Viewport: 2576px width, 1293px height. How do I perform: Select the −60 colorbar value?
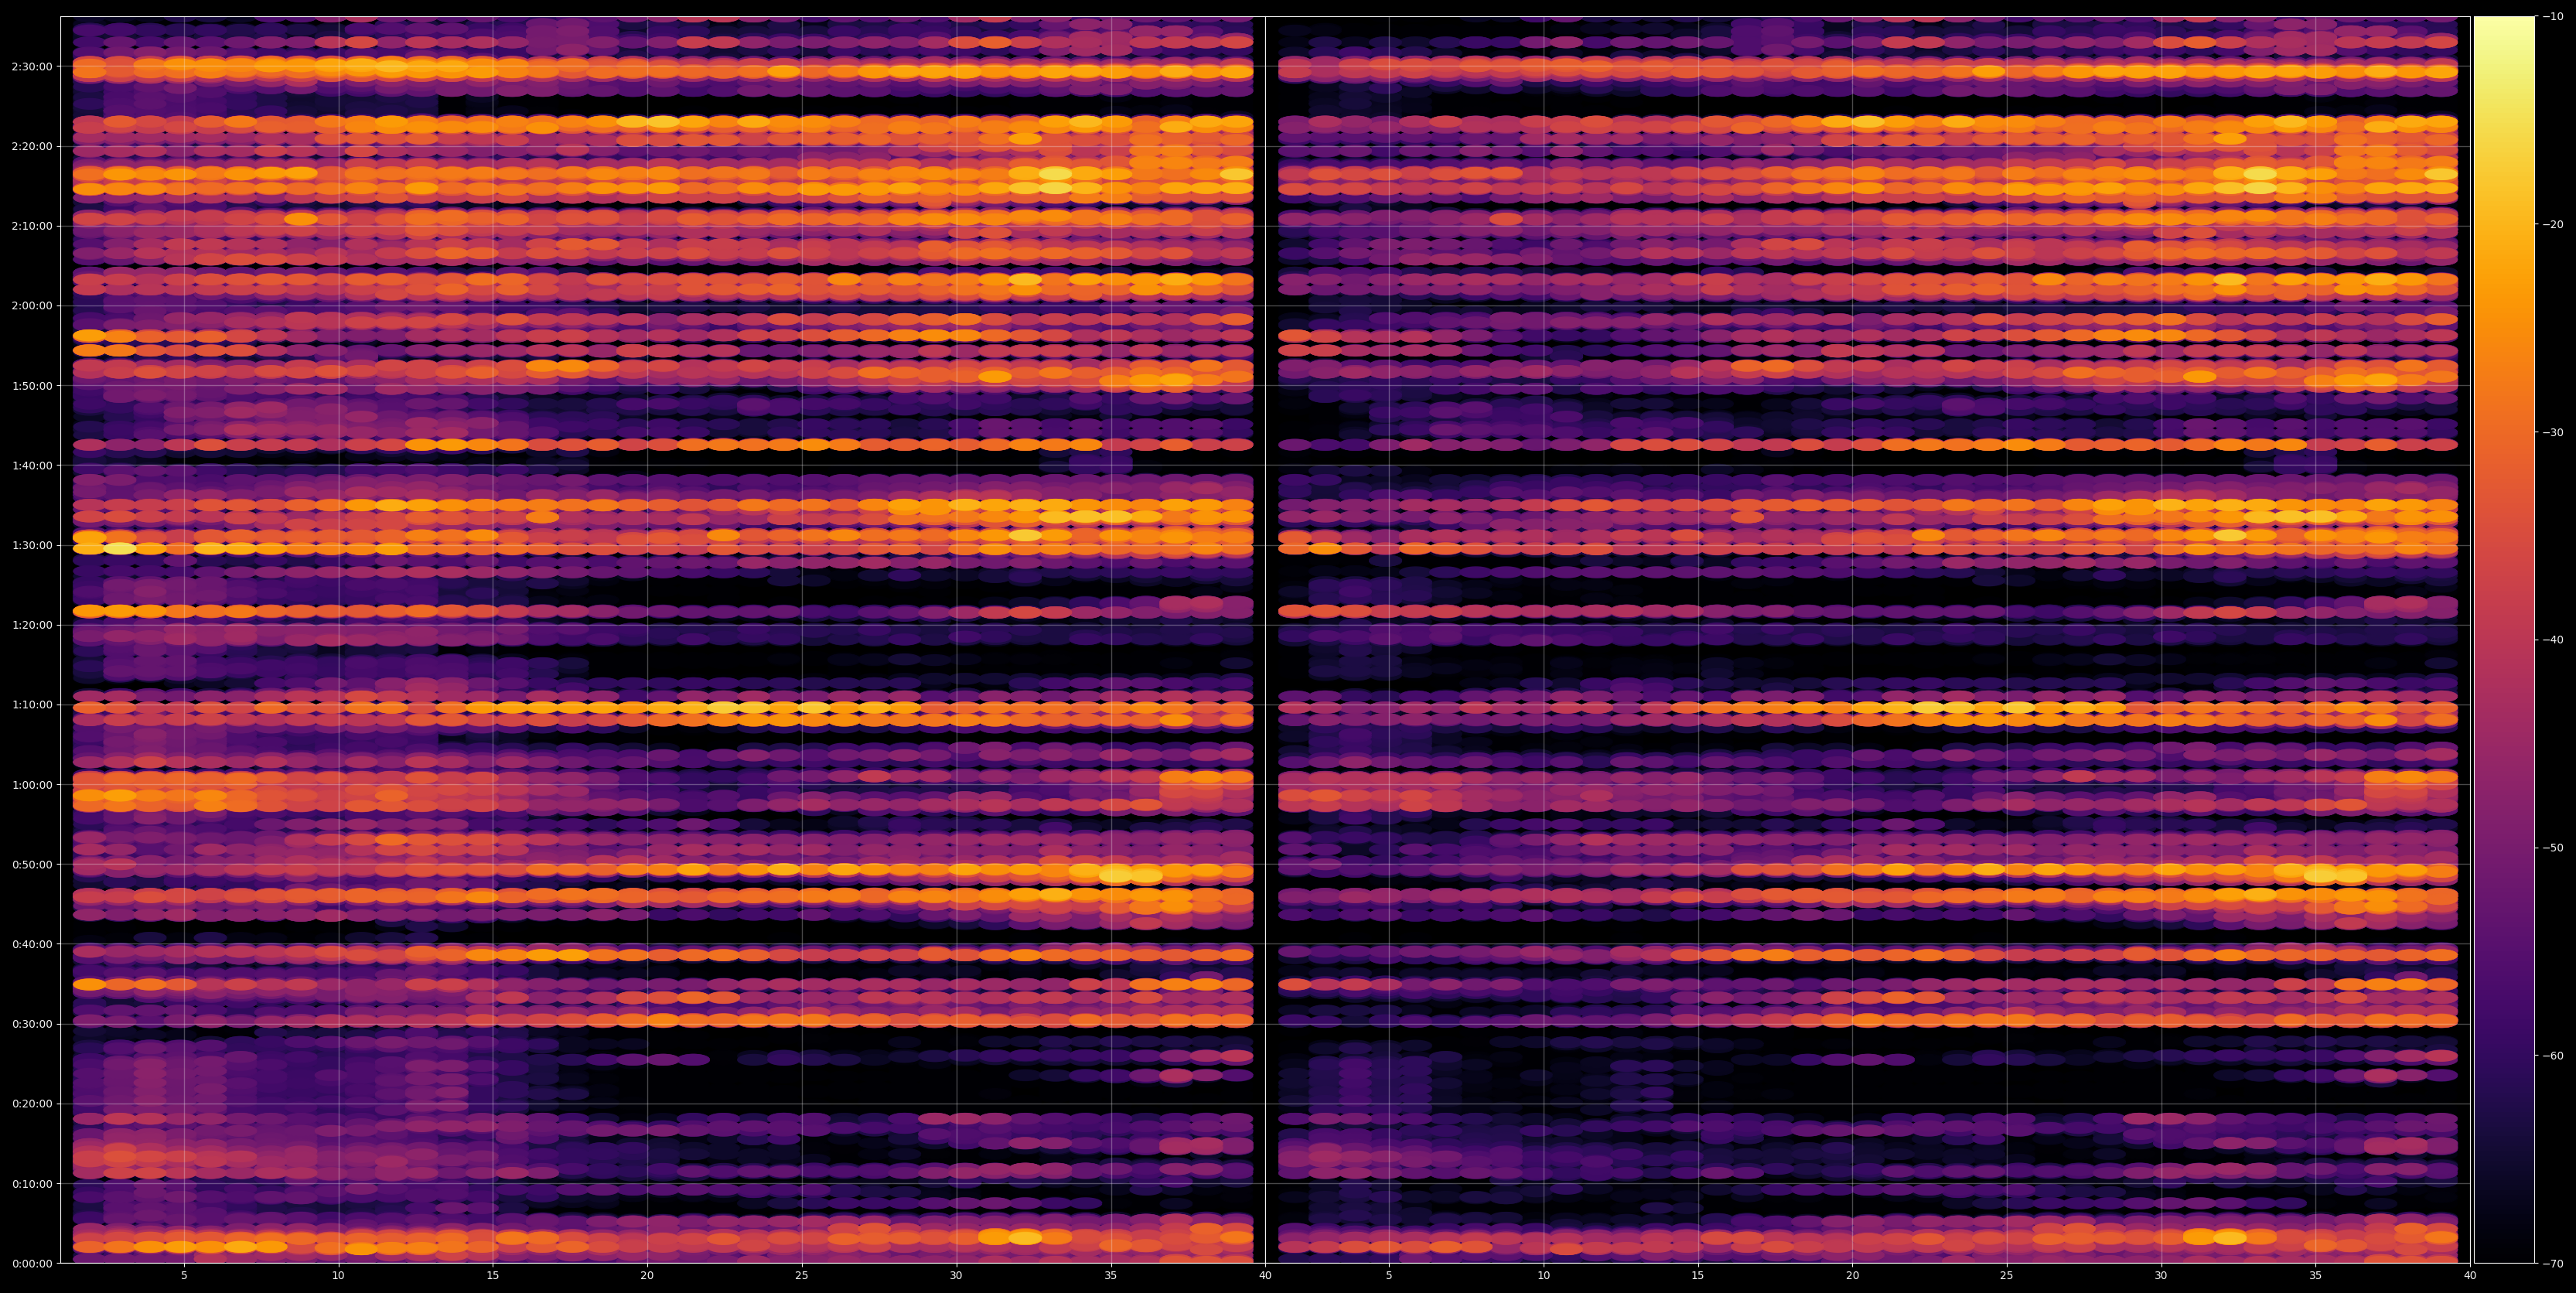click(x=2553, y=1055)
